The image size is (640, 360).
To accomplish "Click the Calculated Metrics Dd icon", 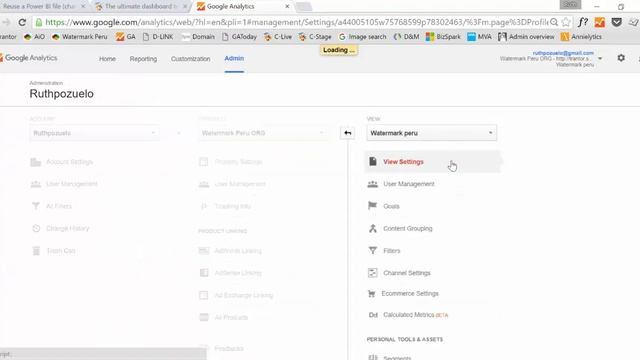I will 373,315.
